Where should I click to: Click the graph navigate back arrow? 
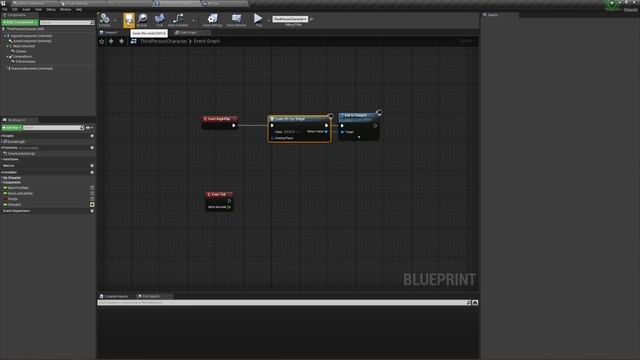[111, 41]
